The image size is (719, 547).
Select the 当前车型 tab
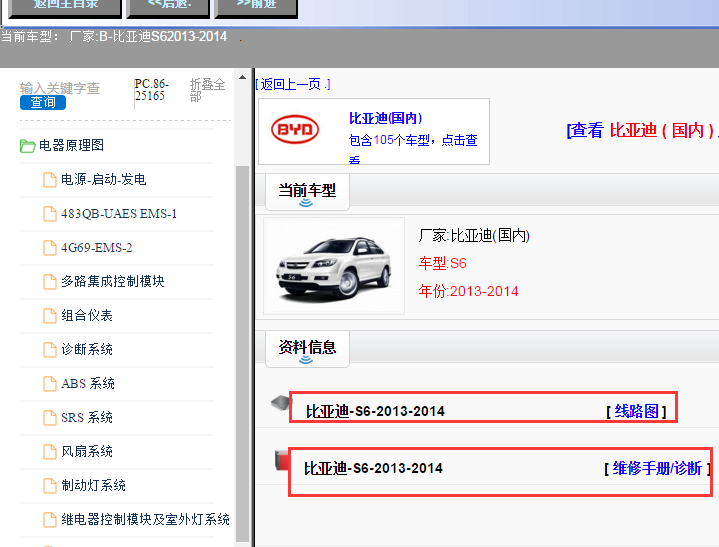[x=307, y=192]
